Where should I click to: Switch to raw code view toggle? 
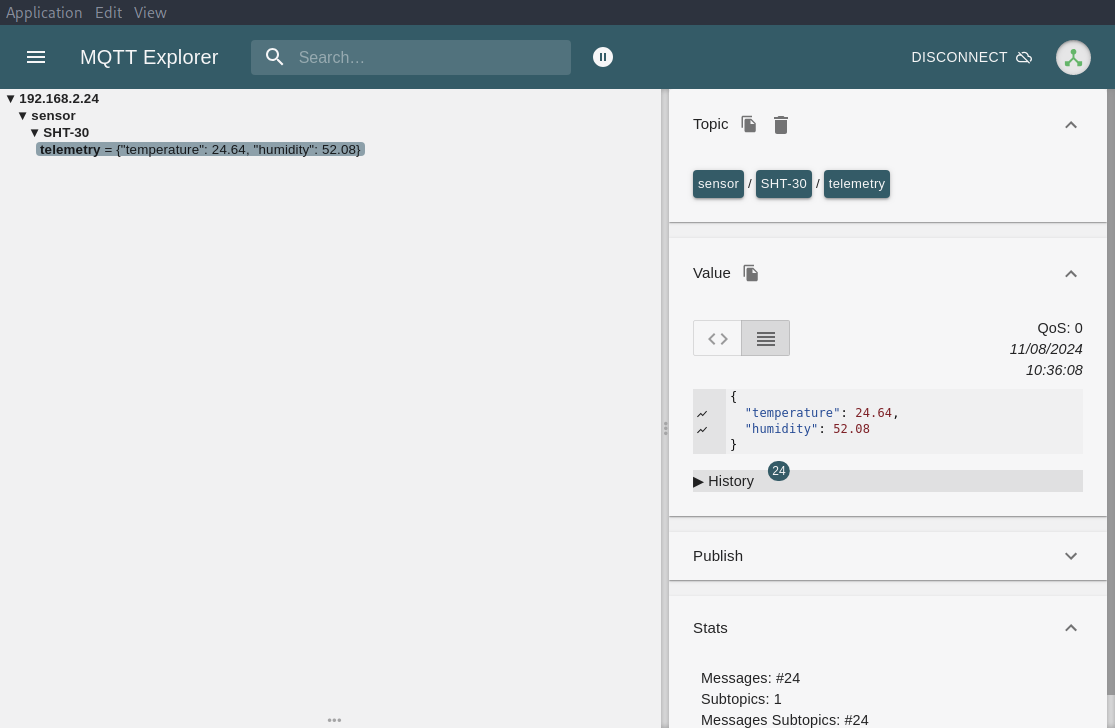[717, 338]
